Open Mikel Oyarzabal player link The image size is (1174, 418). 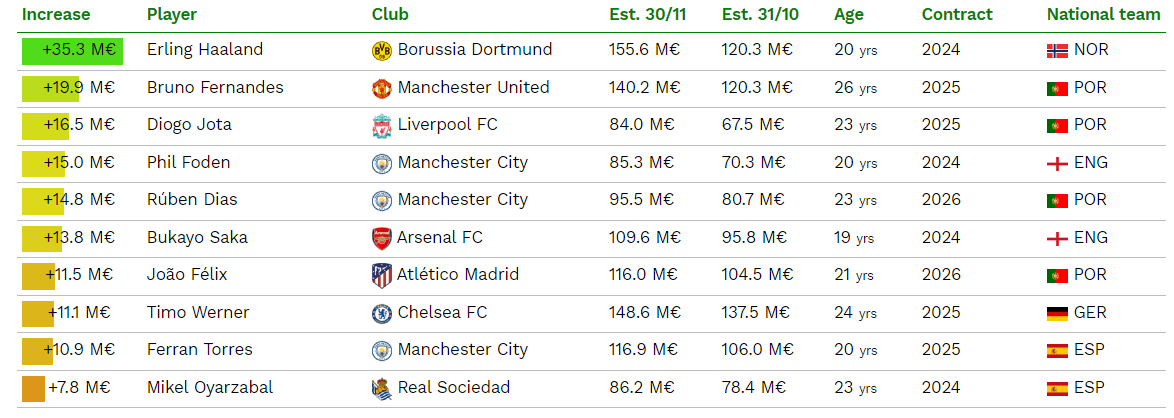pyautogui.click(x=210, y=388)
